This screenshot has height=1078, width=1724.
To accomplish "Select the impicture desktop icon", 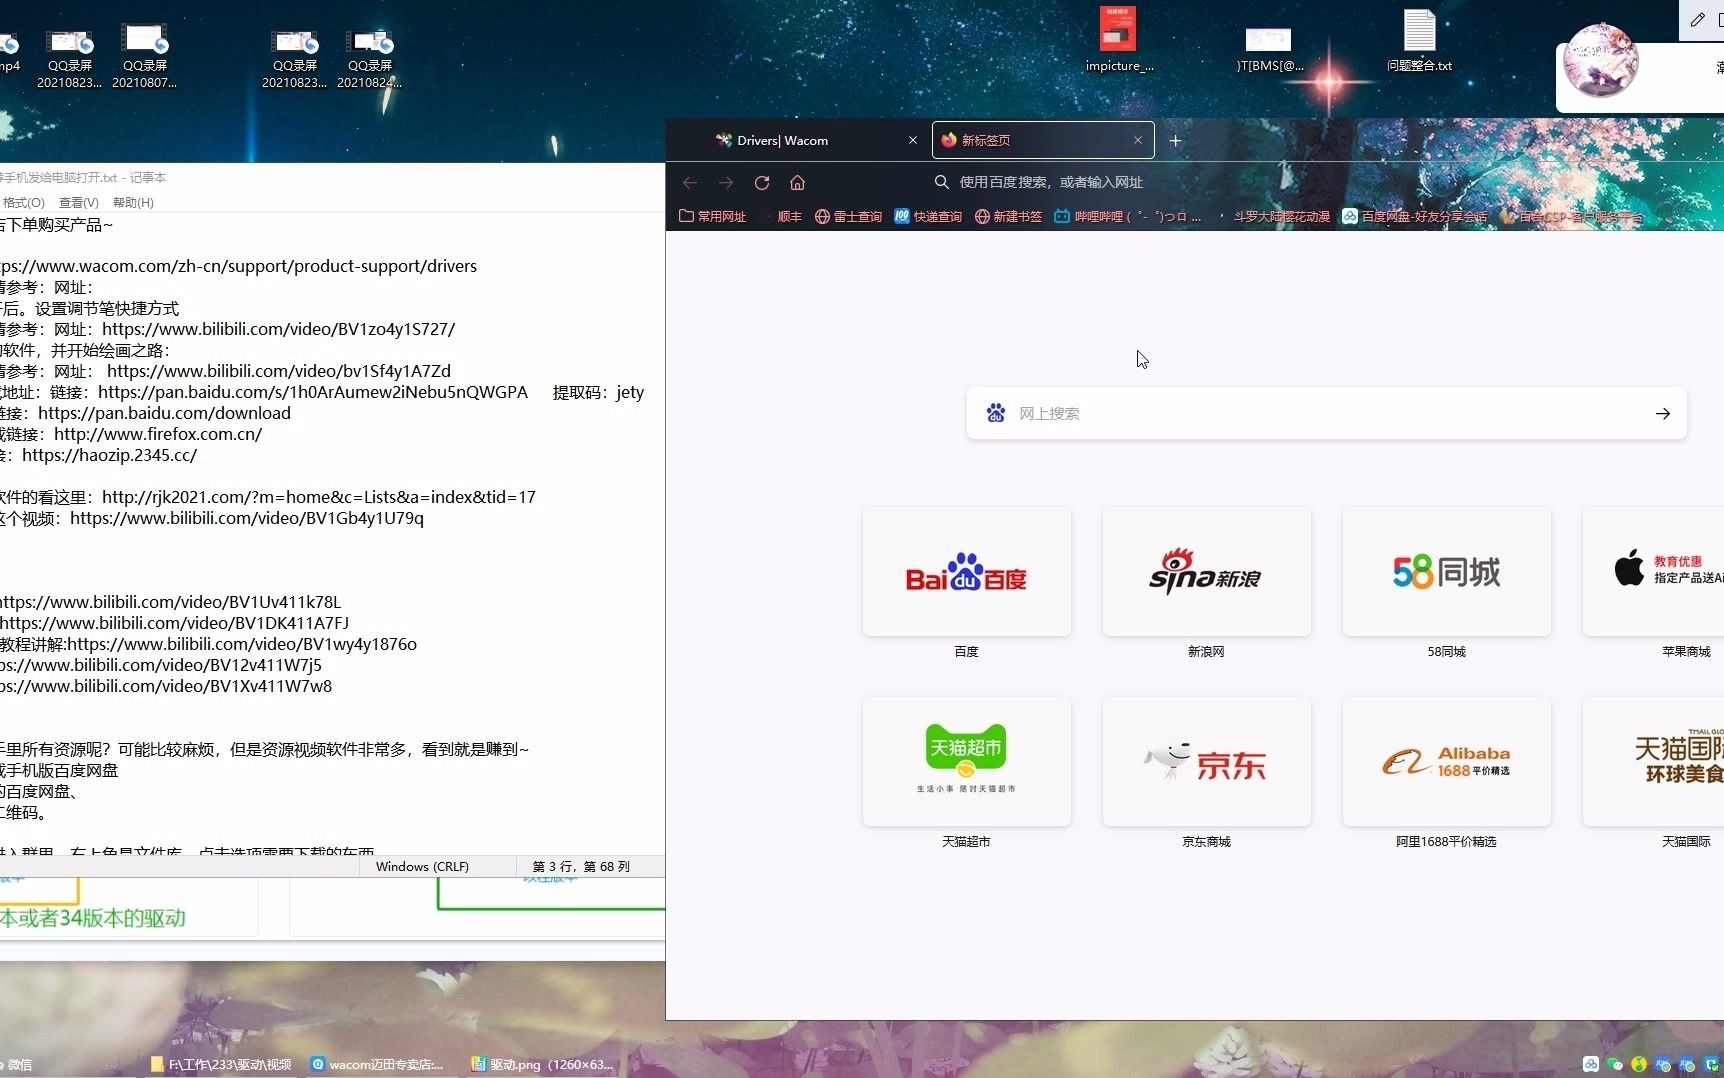I will click(1119, 41).
